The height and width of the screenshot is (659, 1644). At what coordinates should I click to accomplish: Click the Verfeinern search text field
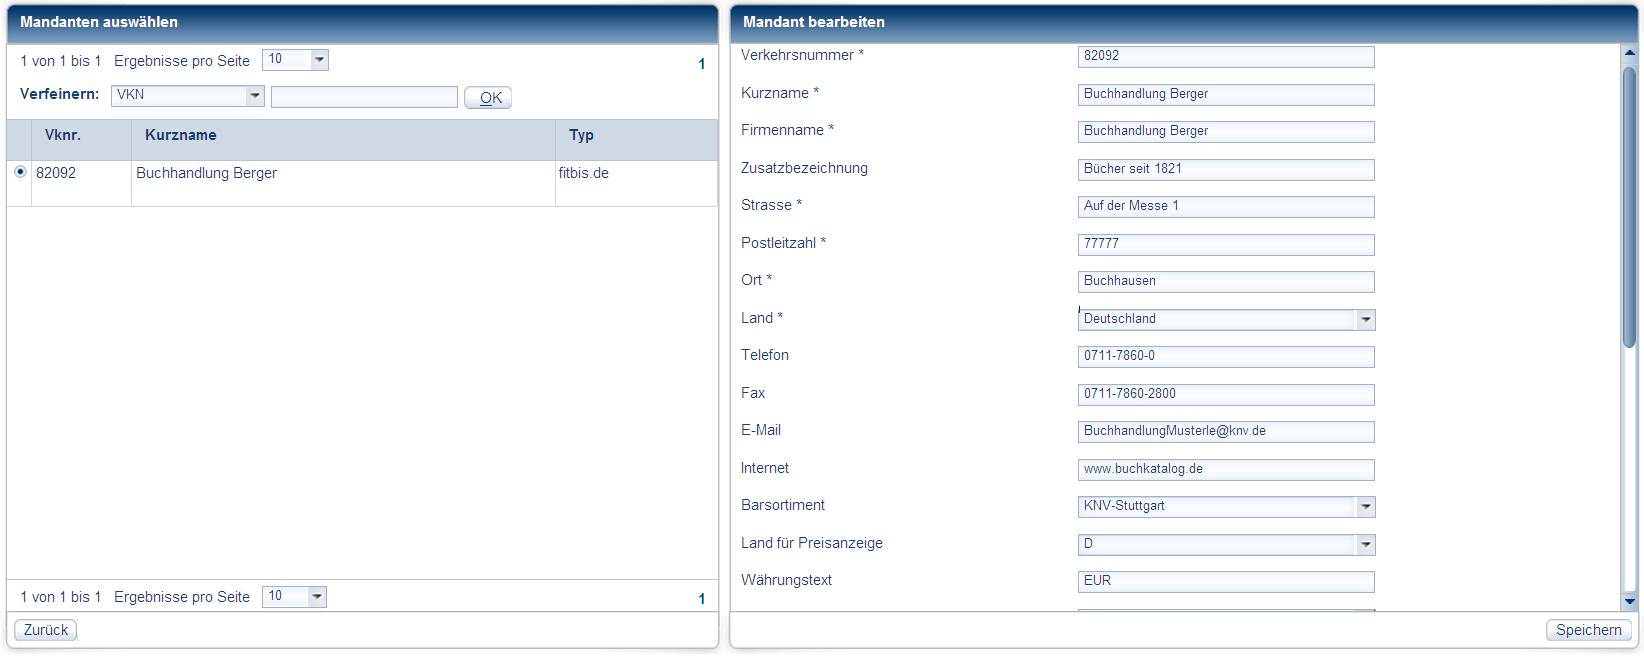coord(364,97)
